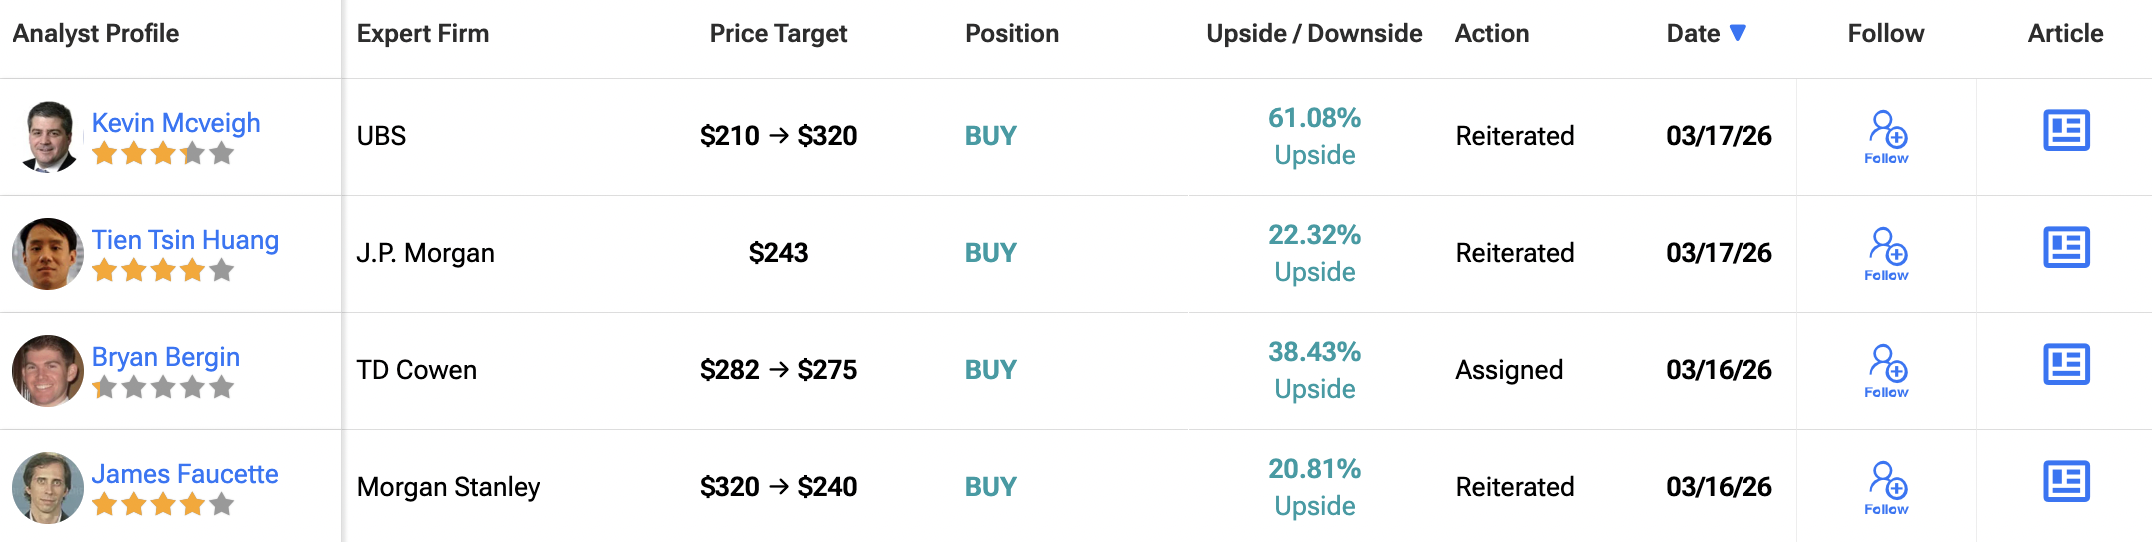The width and height of the screenshot is (2152, 542).
Task: Follow analyst Kevin Mcveigh
Action: (x=1886, y=136)
